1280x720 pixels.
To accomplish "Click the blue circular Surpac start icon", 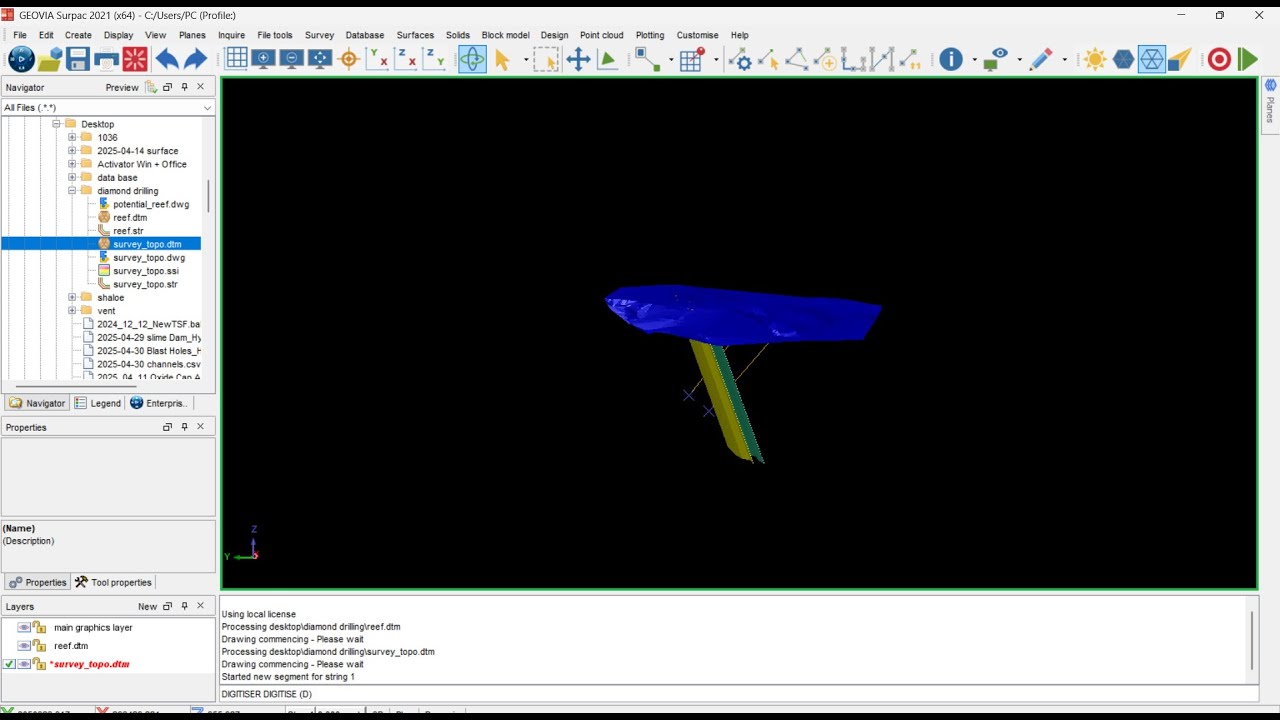I will point(21,59).
